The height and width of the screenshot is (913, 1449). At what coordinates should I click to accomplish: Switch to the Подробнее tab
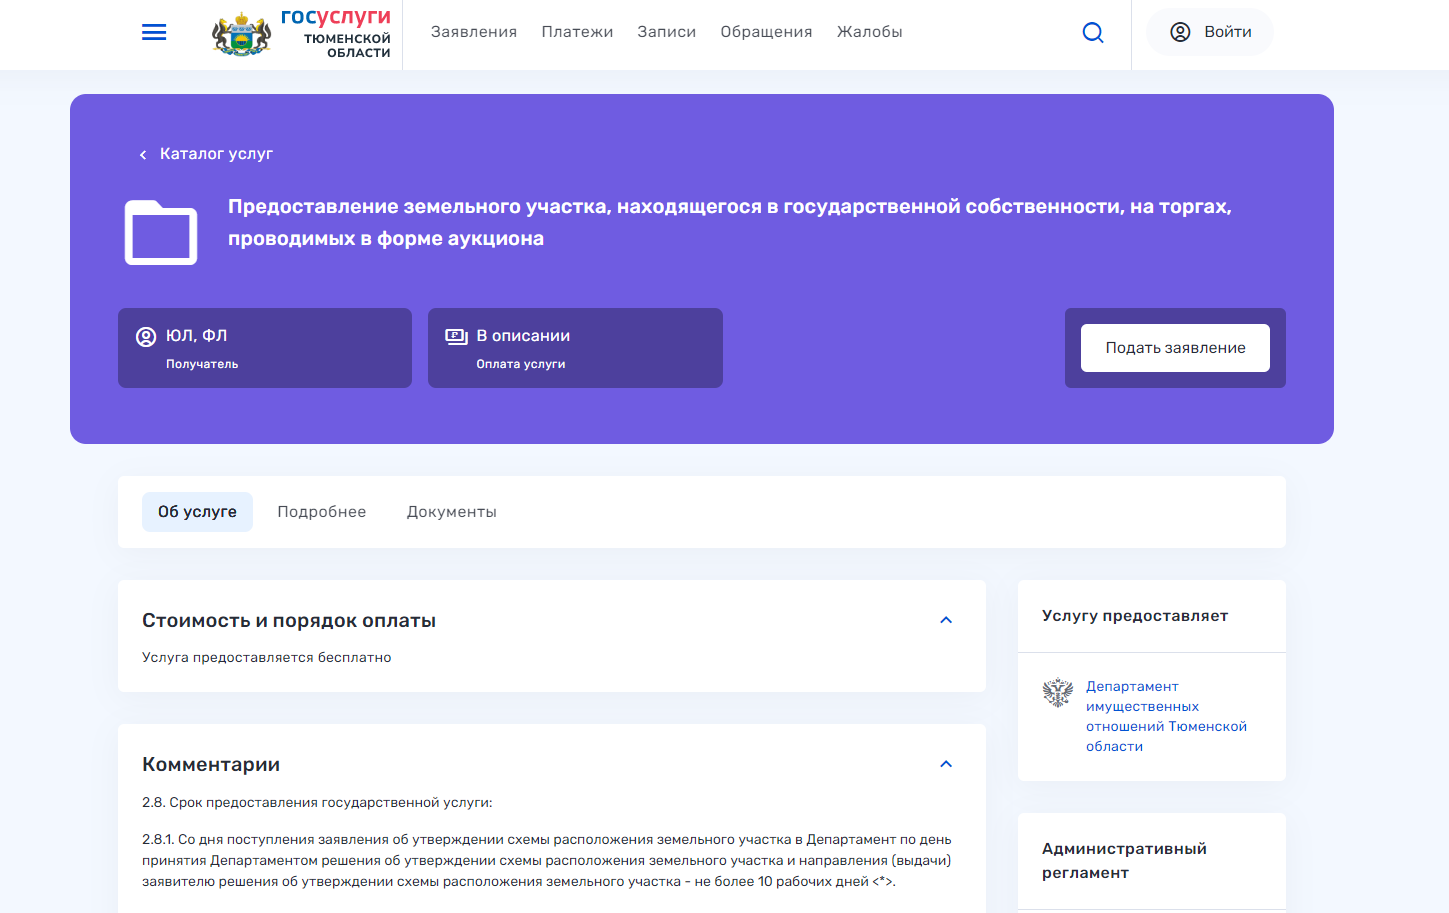click(x=322, y=512)
